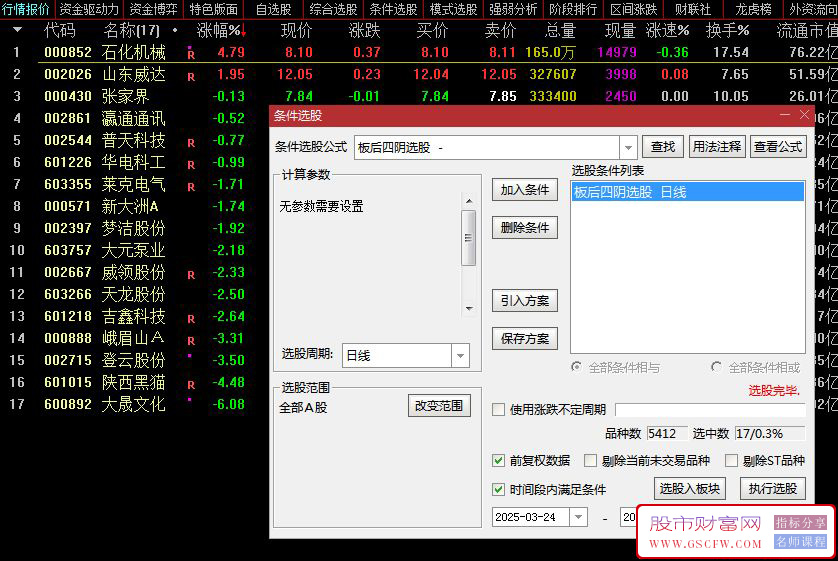Uncheck 时间段内满足条件 checkbox

pos(498,489)
